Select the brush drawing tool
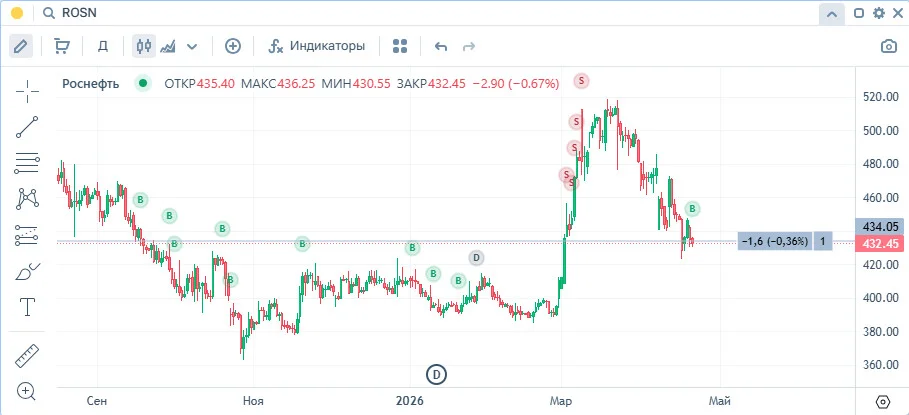 tap(27, 271)
